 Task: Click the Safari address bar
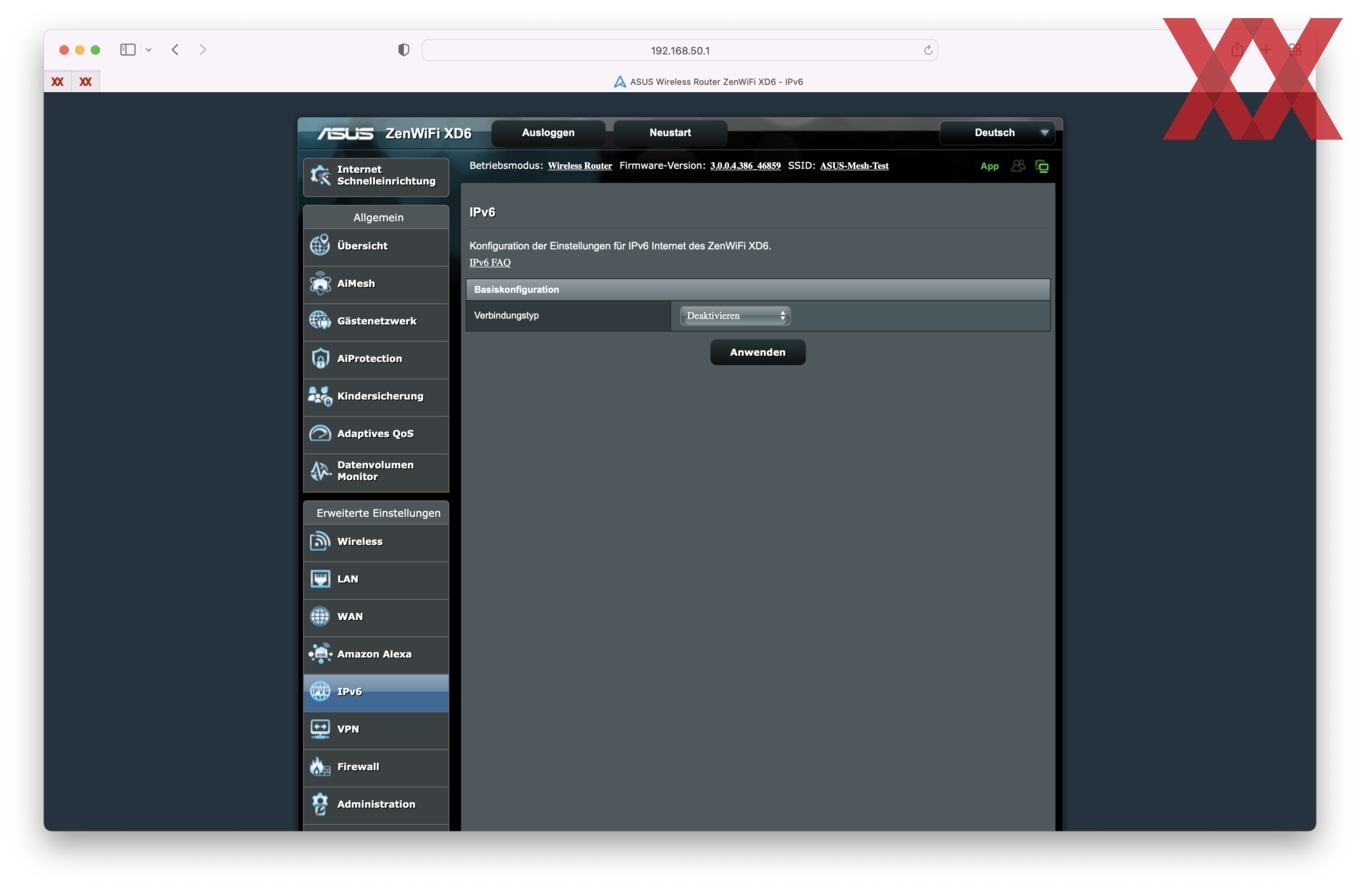[680, 50]
